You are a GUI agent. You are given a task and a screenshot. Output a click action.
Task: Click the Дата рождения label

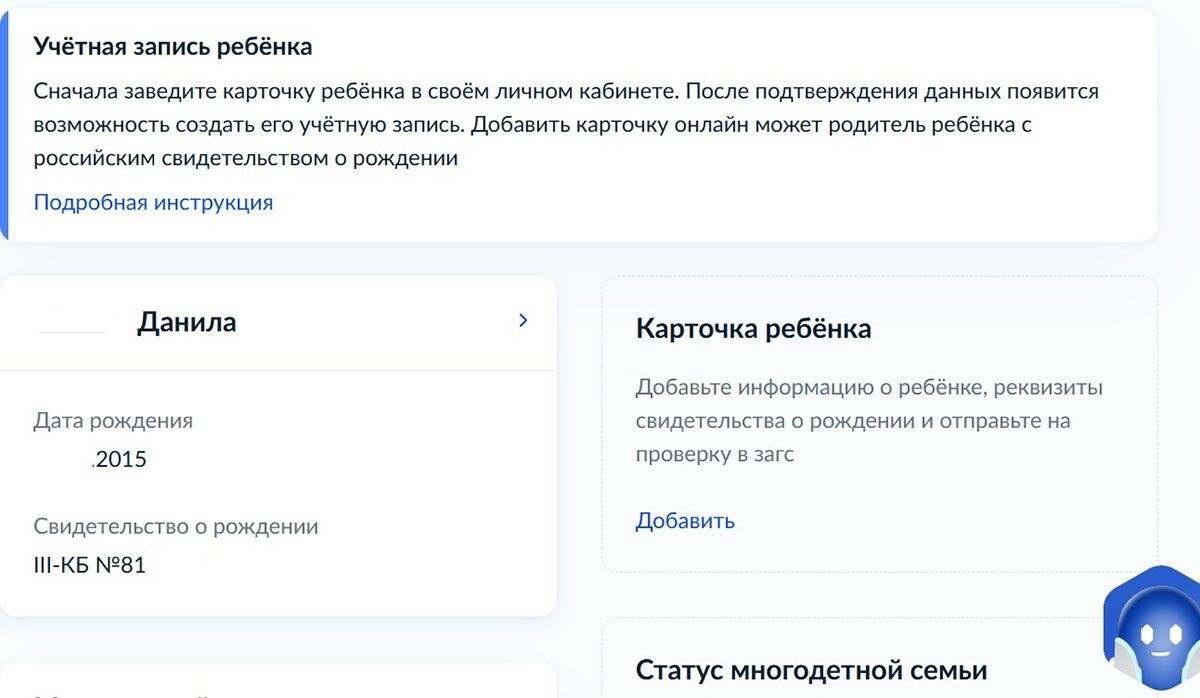click(113, 420)
